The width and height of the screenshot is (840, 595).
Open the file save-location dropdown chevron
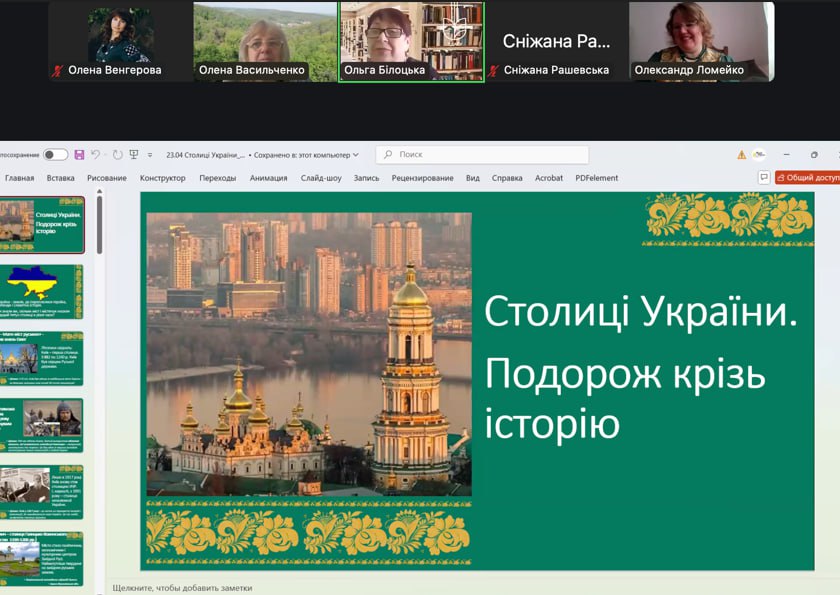pyautogui.click(x=356, y=155)
